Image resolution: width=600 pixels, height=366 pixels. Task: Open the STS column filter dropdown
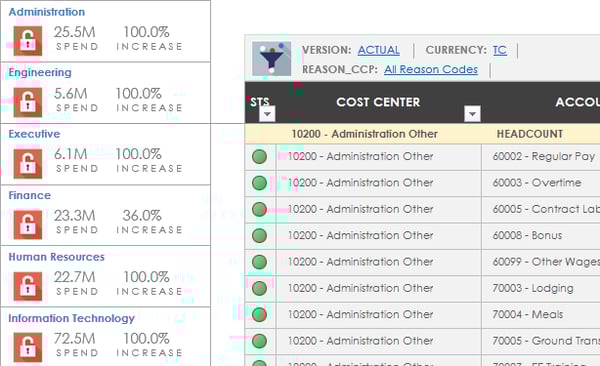tap(267, 114)
